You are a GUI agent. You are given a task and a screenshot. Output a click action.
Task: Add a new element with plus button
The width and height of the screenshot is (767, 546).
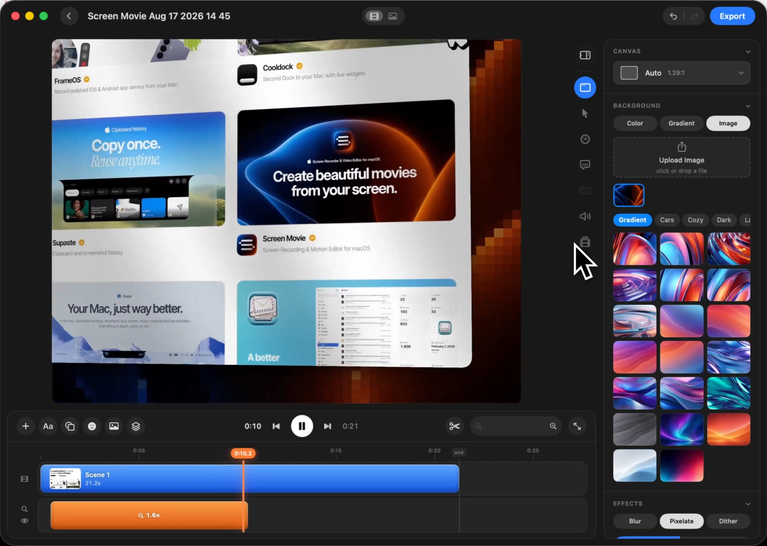[x=25, y=426]
